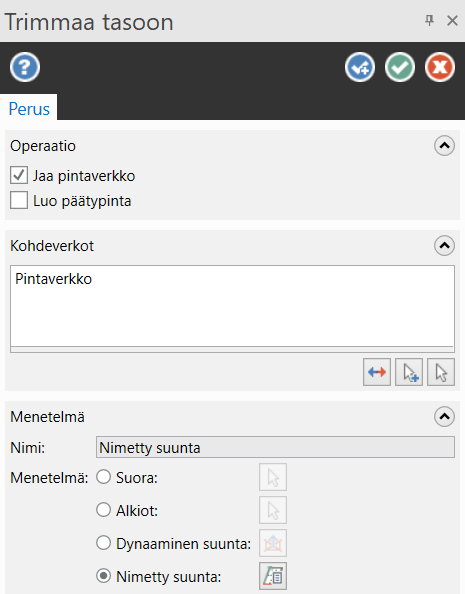The height and width of the screenshot is (594, 465).
Task: Switch to the Perus tab
Action: pos(29,109)
